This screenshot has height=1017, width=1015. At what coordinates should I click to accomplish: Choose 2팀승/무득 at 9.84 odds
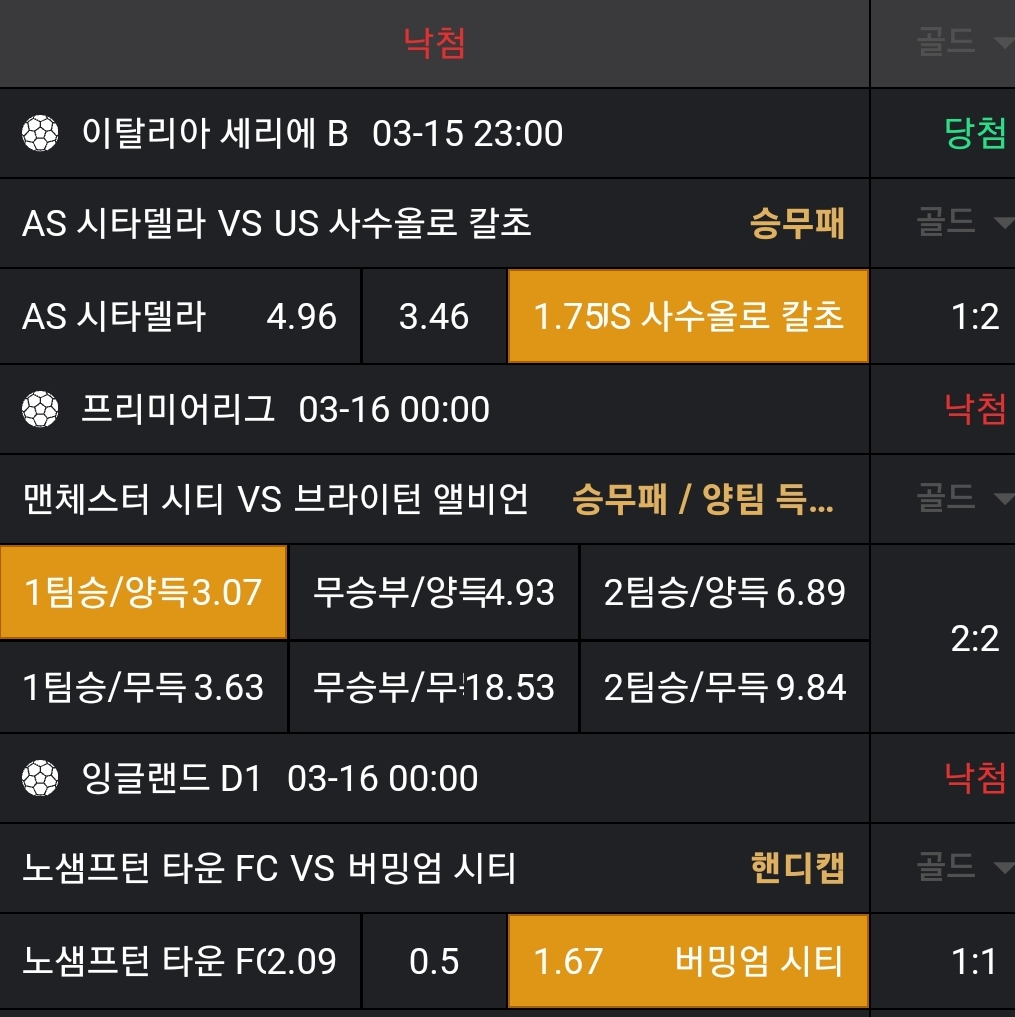click(724, 688)
